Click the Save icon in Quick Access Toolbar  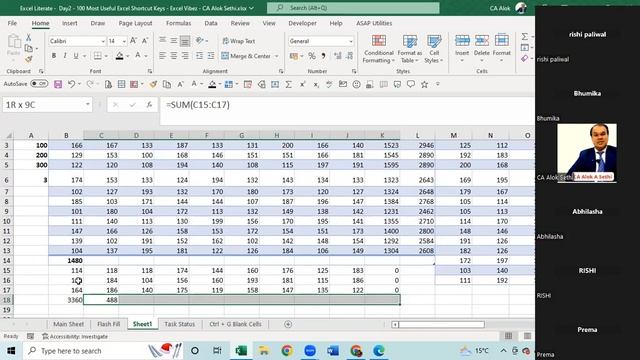58,84
